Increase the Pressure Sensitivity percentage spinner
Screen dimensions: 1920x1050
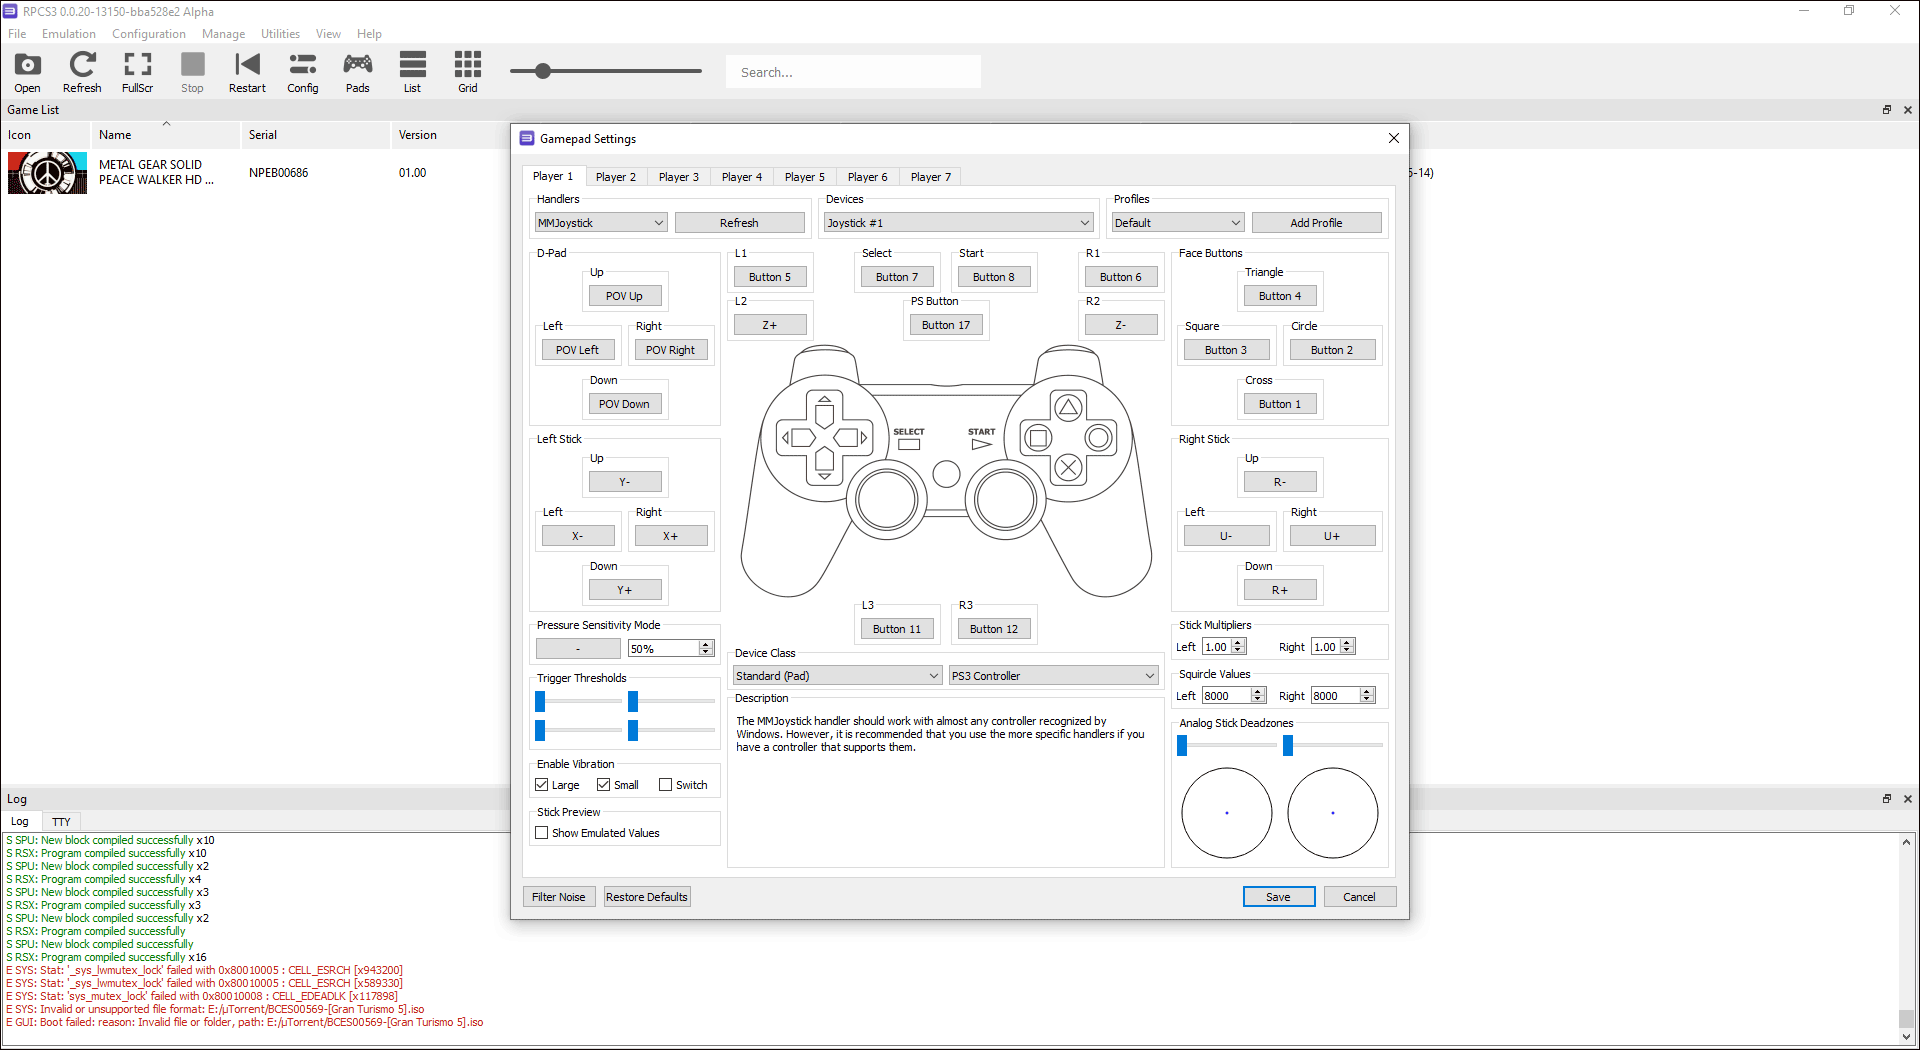706,645
